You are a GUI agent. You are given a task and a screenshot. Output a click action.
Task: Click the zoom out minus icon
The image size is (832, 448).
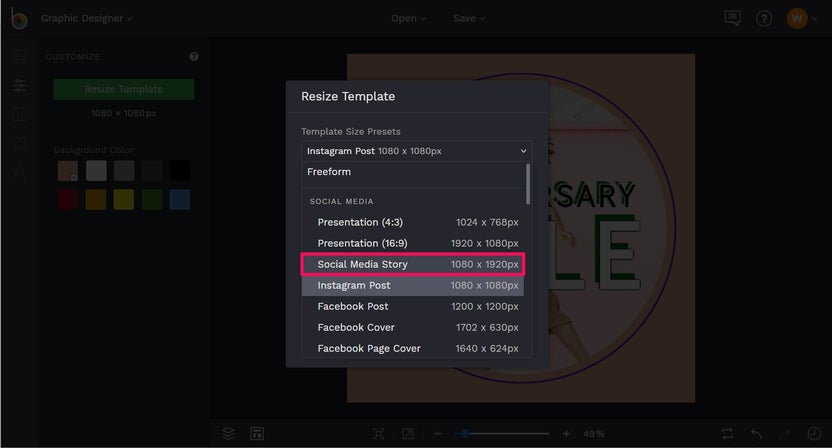(x=437, y=434)
